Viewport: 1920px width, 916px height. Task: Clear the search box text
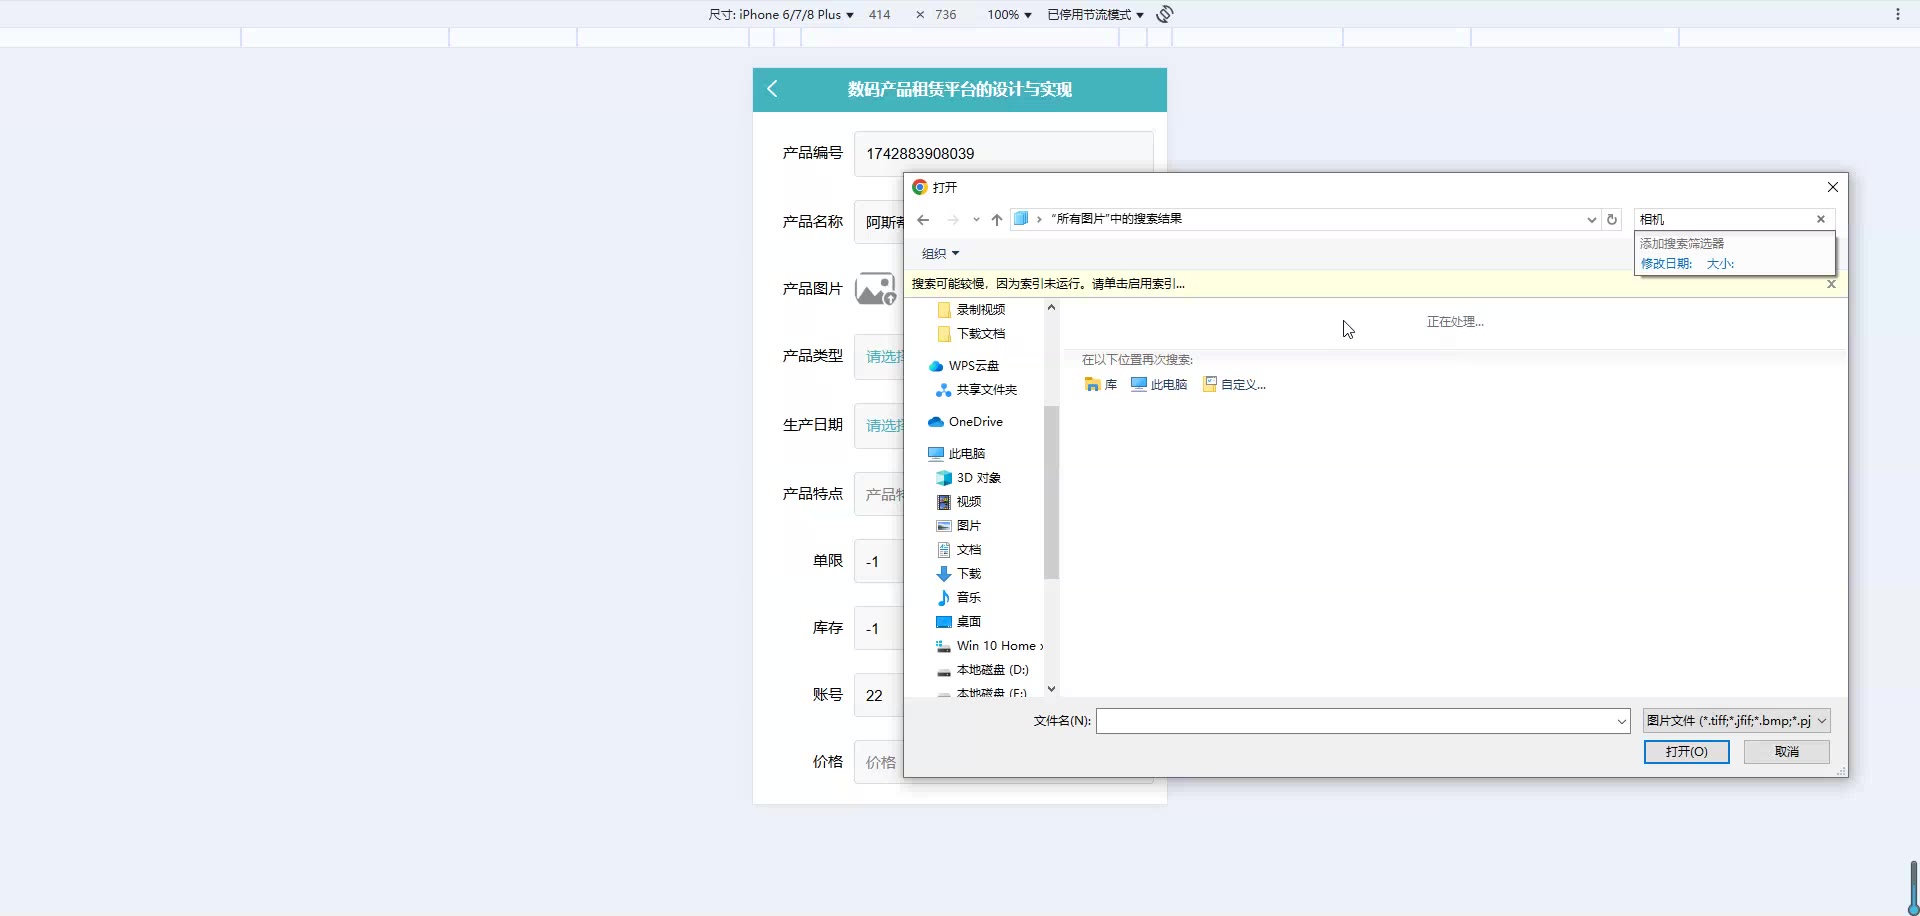coord(1821,219)
